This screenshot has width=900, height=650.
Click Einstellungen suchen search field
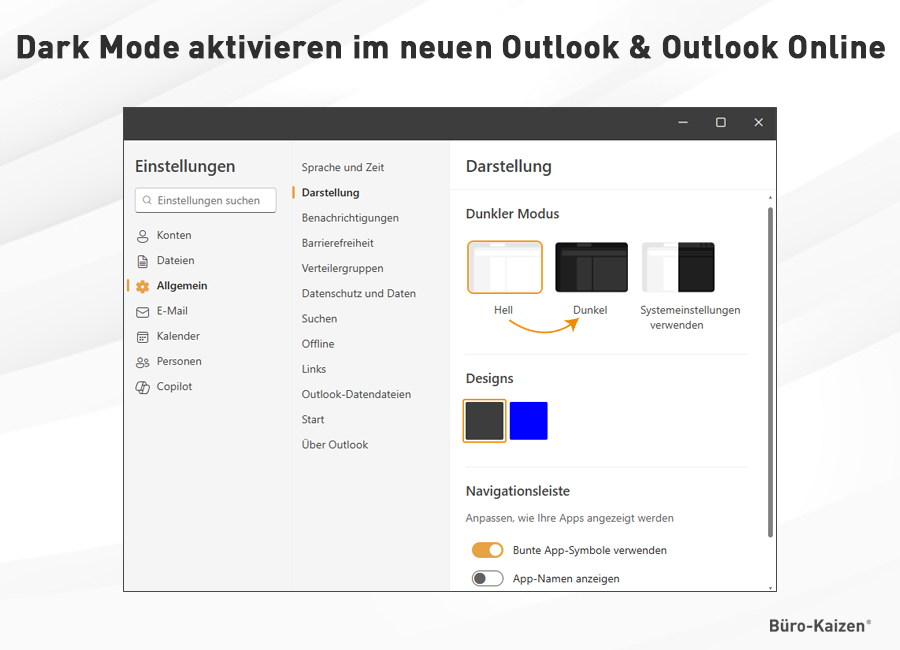pos(205,200)
